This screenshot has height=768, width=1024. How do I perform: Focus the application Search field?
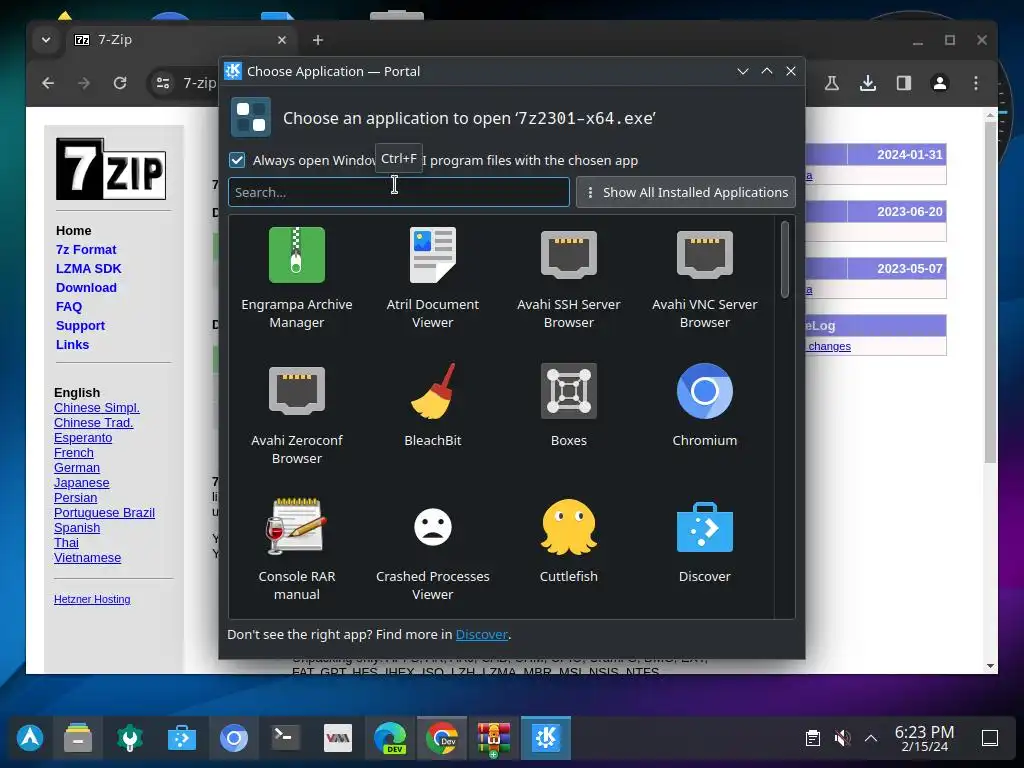tap(398, 192)
